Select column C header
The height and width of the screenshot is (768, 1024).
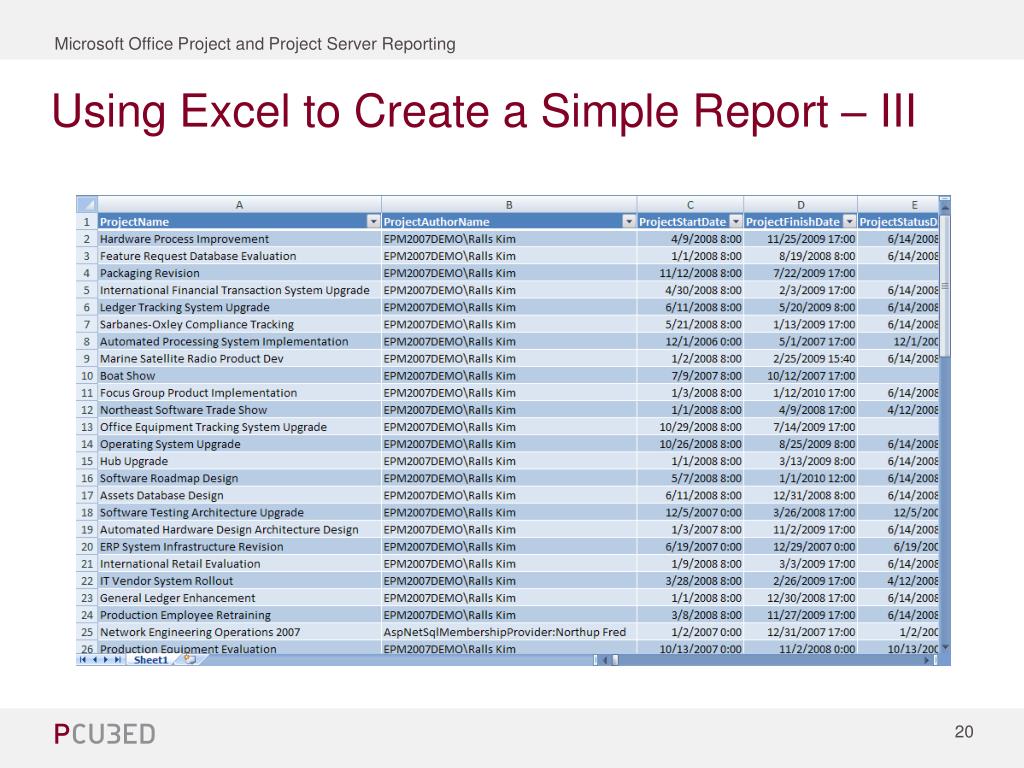(x=690, y=205)
